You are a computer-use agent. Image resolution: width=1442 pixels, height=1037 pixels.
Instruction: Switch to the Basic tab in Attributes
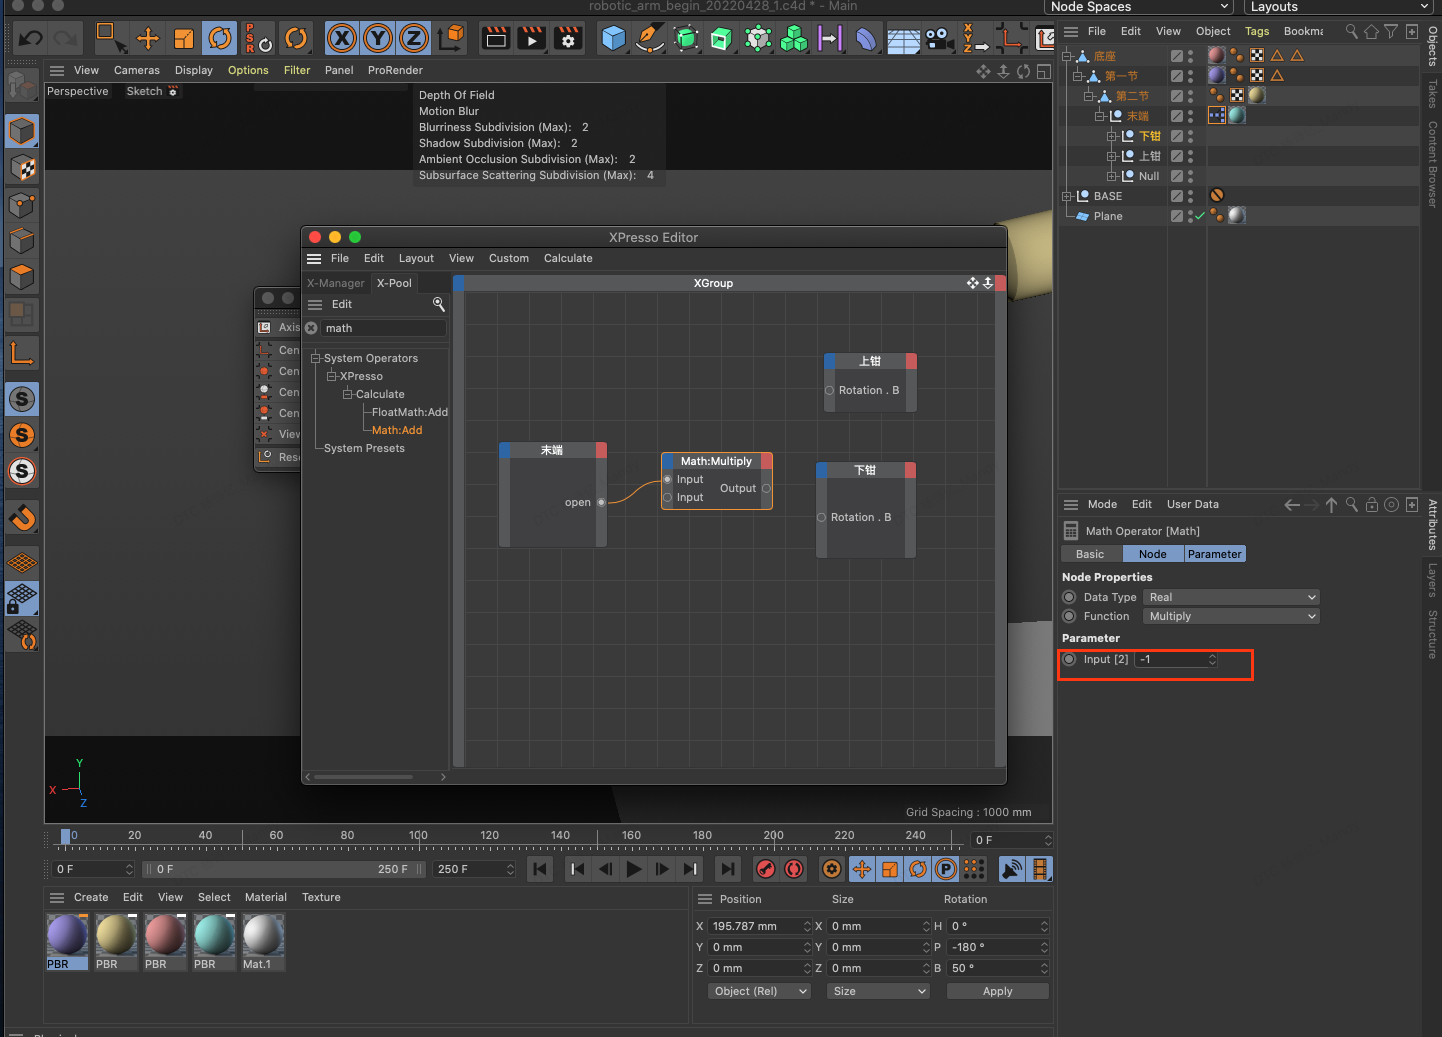point(1091,554)
